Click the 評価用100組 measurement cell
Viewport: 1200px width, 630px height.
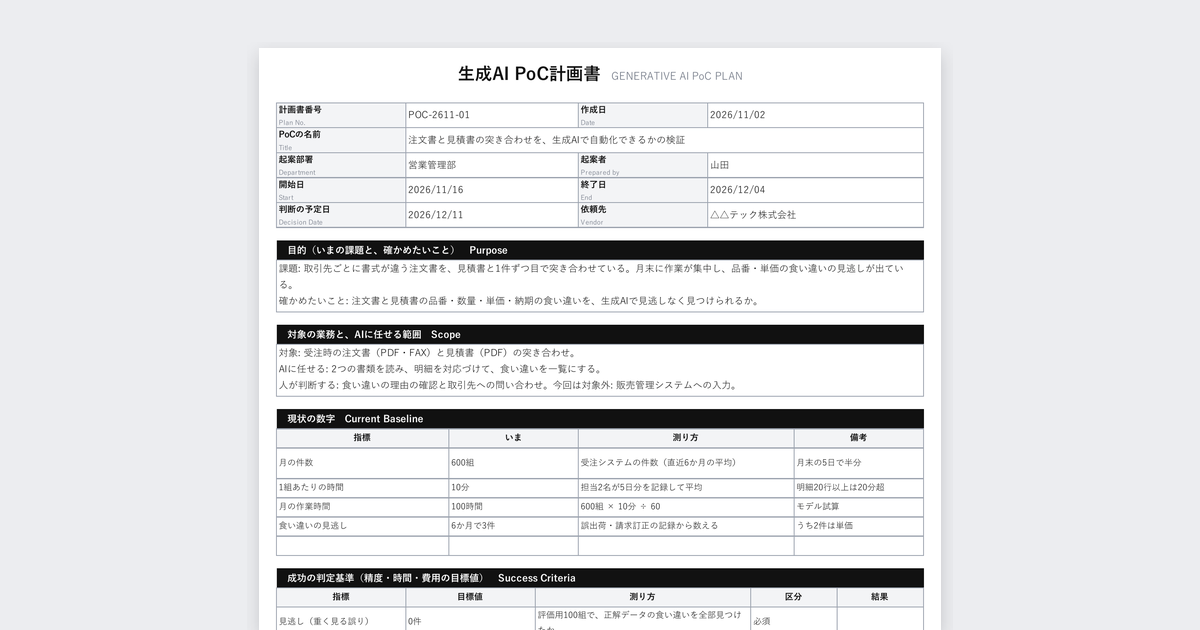643,619
